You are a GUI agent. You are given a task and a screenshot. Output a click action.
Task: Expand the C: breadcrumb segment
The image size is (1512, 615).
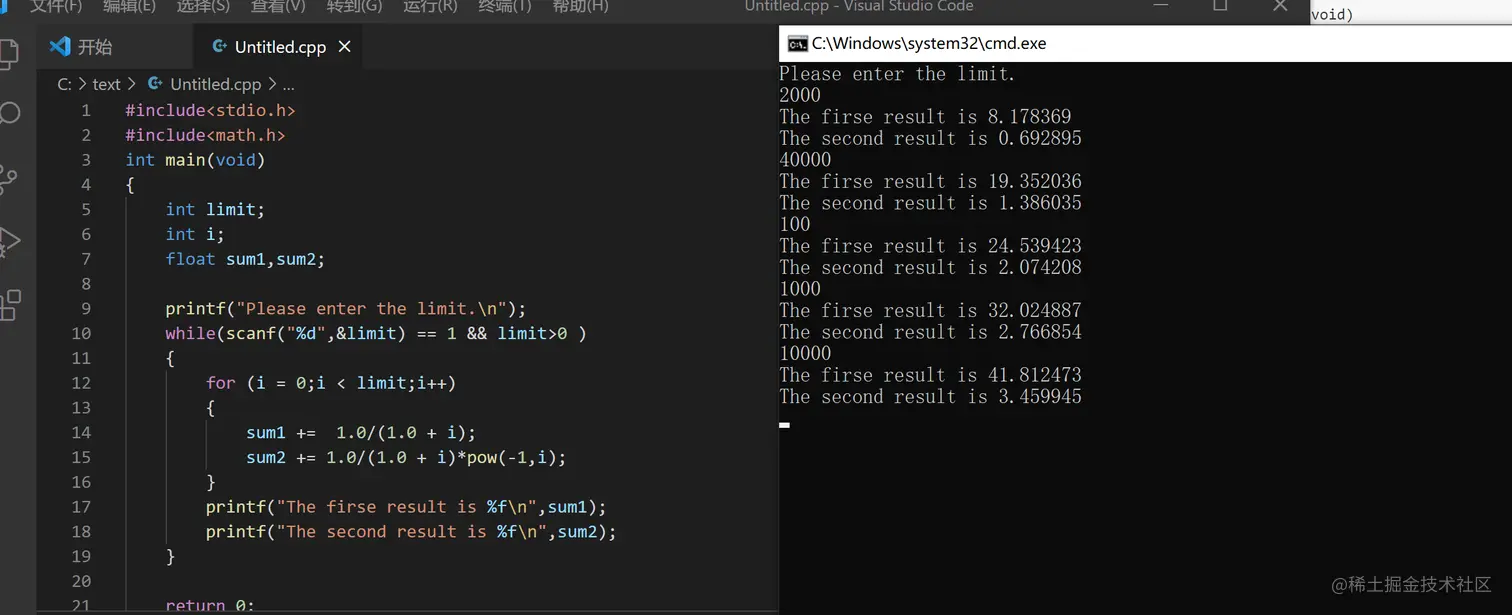[x=64, y=84]
